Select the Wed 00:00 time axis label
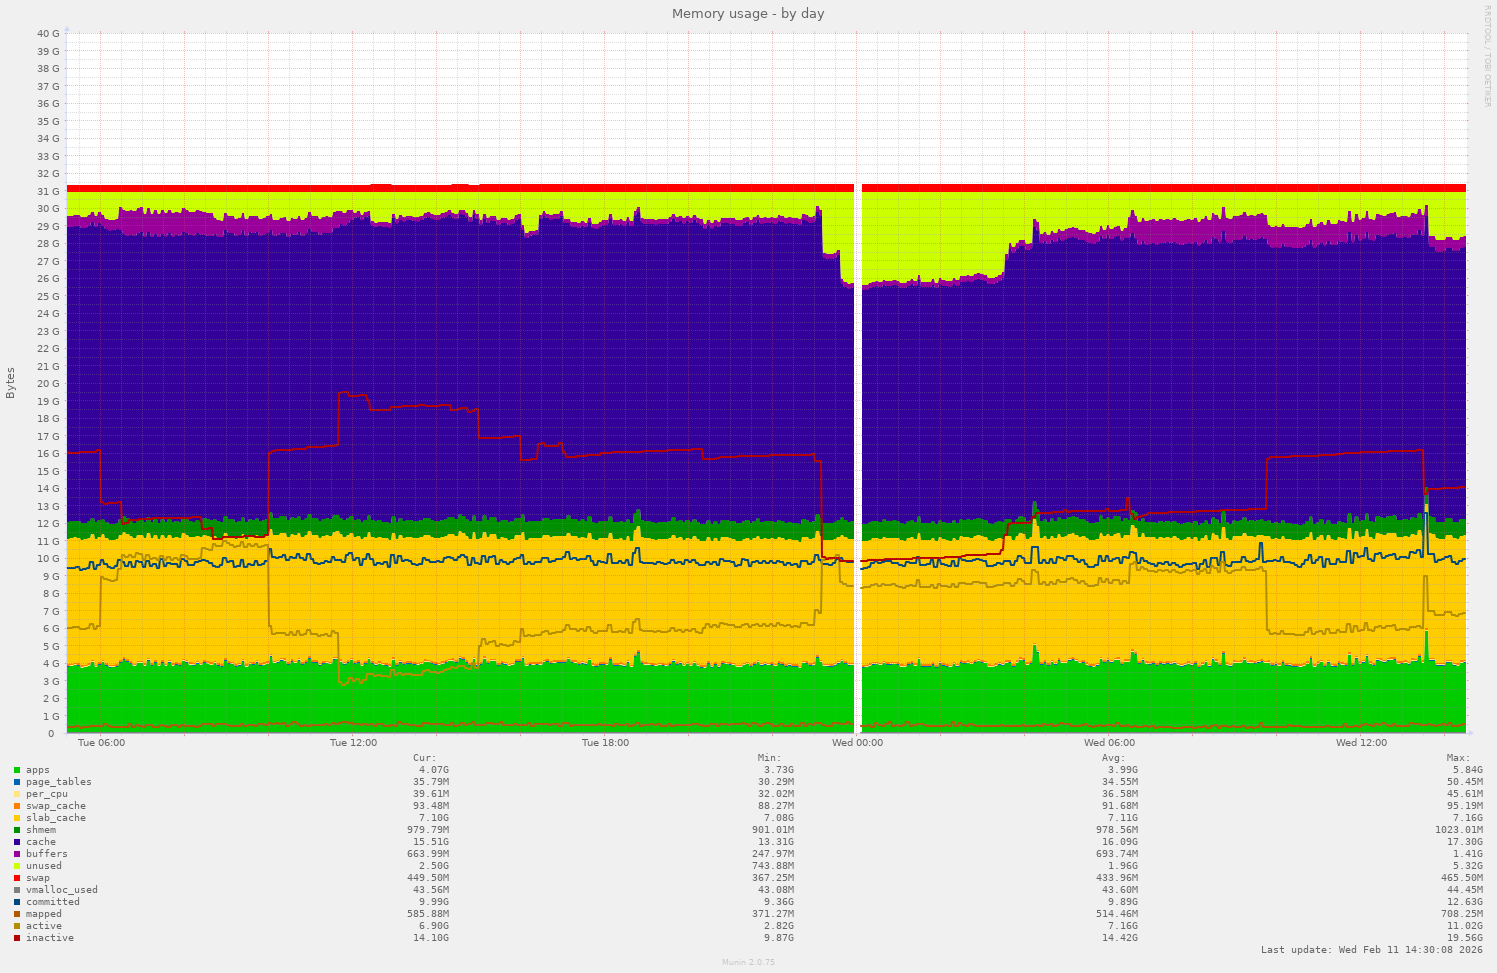1497x973 pixels. (857, 743)
